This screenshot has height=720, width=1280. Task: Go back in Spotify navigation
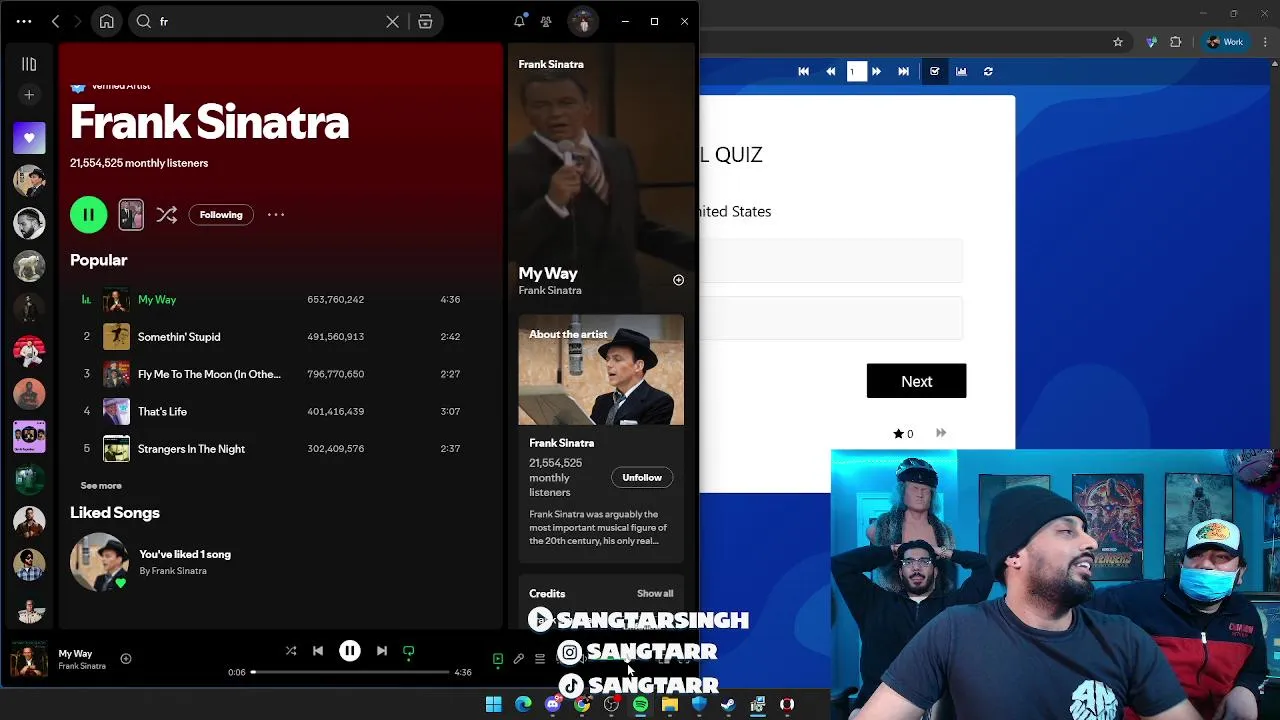(56, 21)
